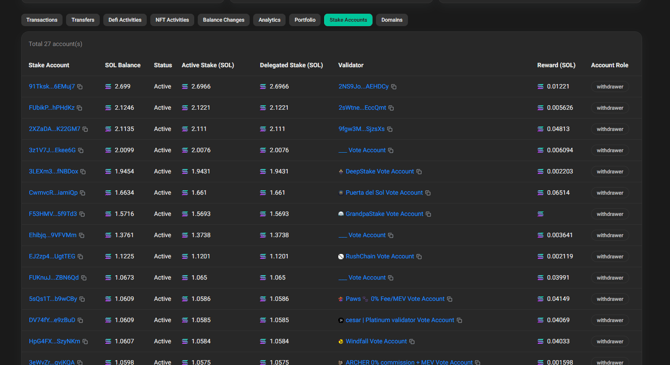Click the Delegated Stake (SOL) column header

pyautogui.click(x=291, y=65)
